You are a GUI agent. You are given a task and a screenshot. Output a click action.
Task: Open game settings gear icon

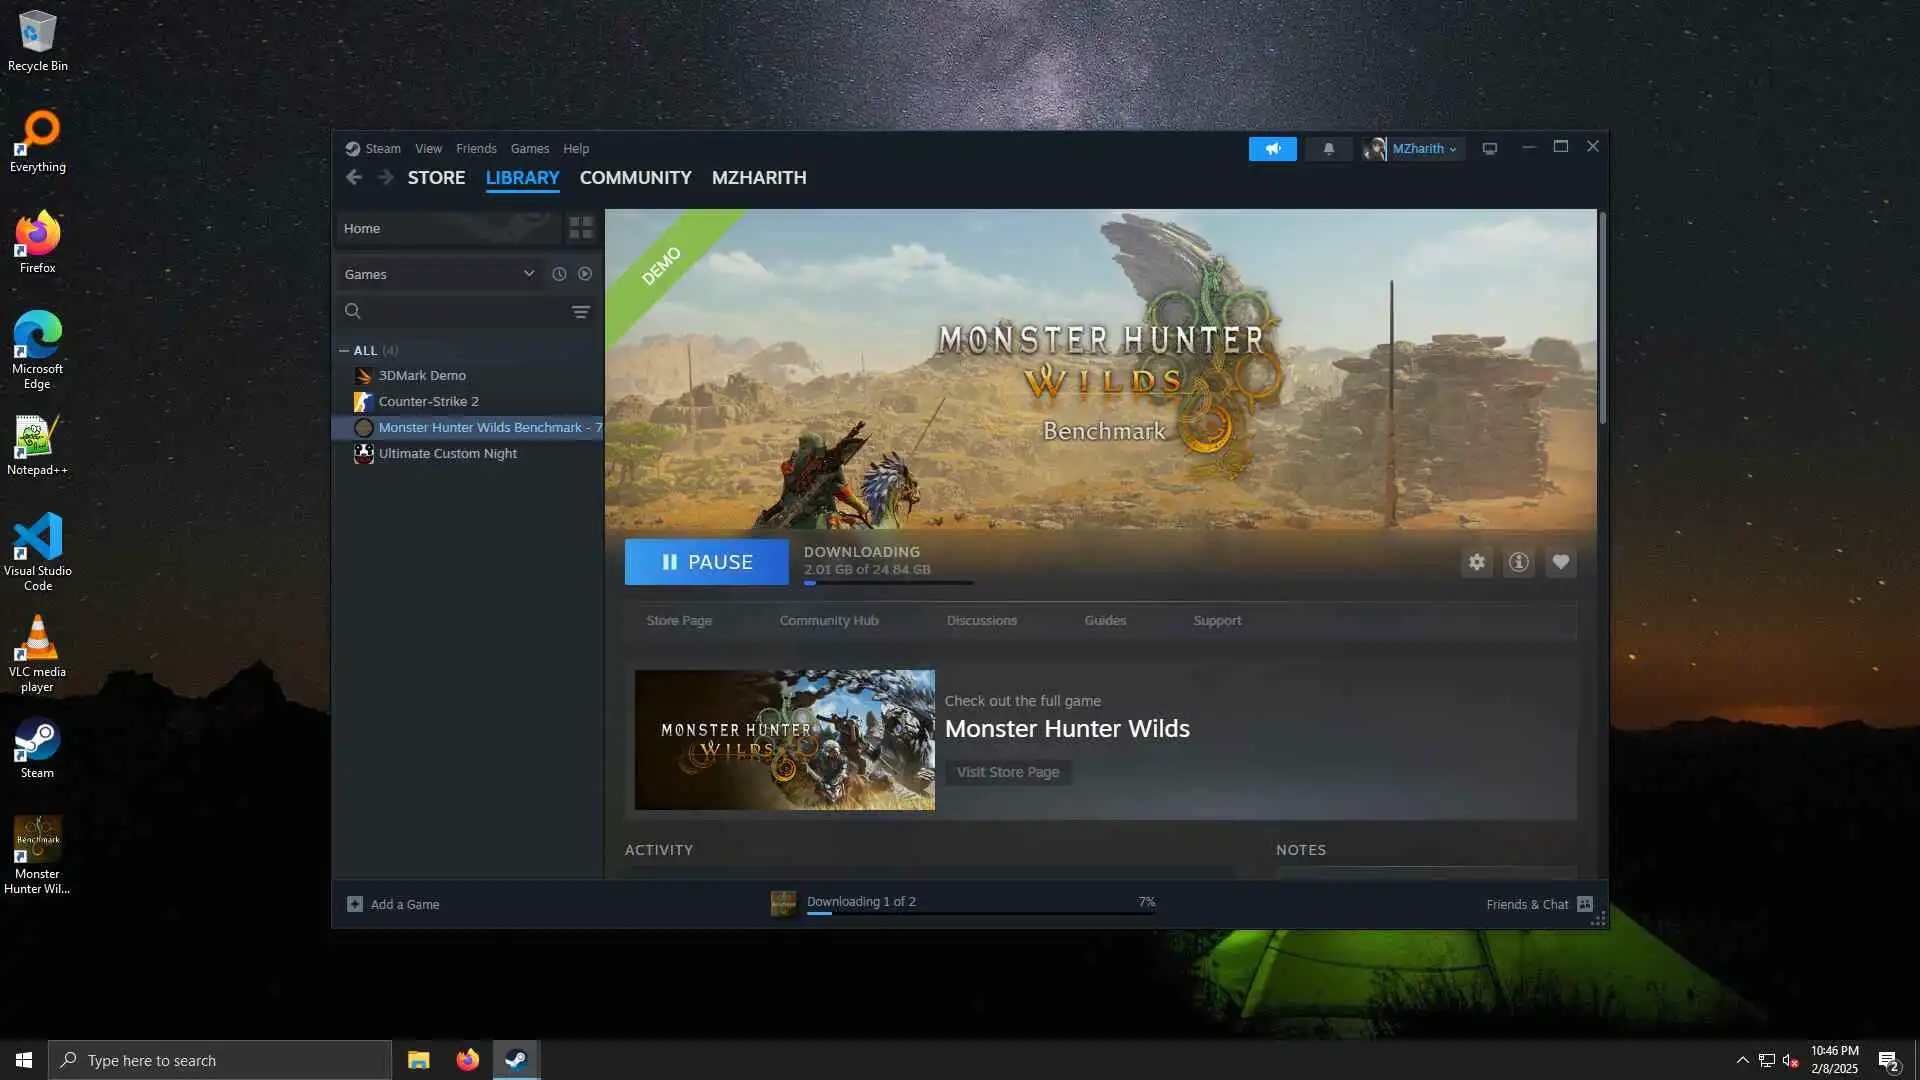click(x=1476, y=562)
